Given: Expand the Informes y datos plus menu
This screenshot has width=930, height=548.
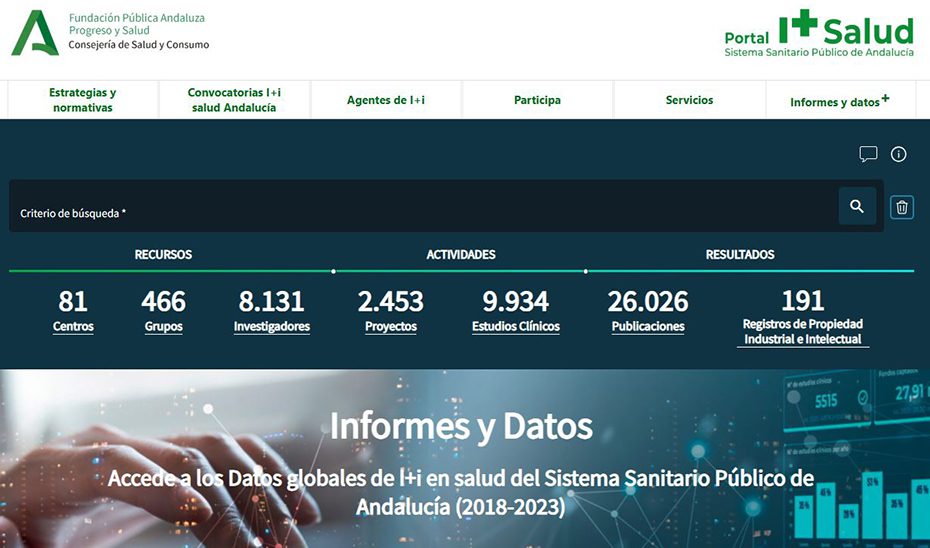Looking at the screenshot, I should click(840, 100).
